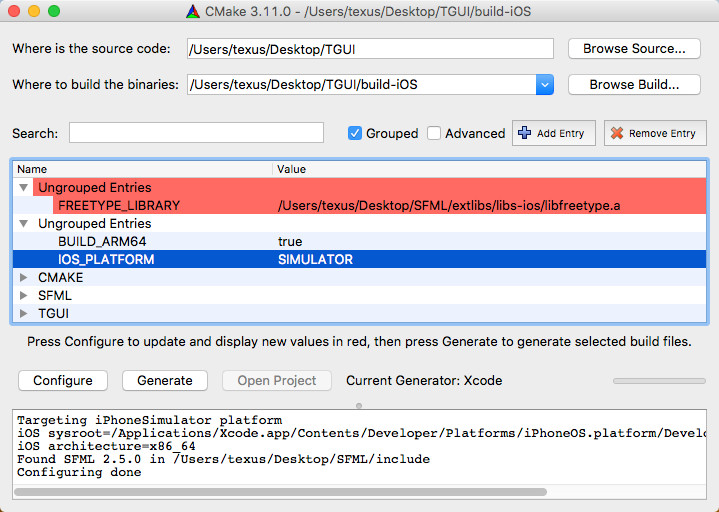
Task: Expand the CMAKE group
Action: click(23, 278)
